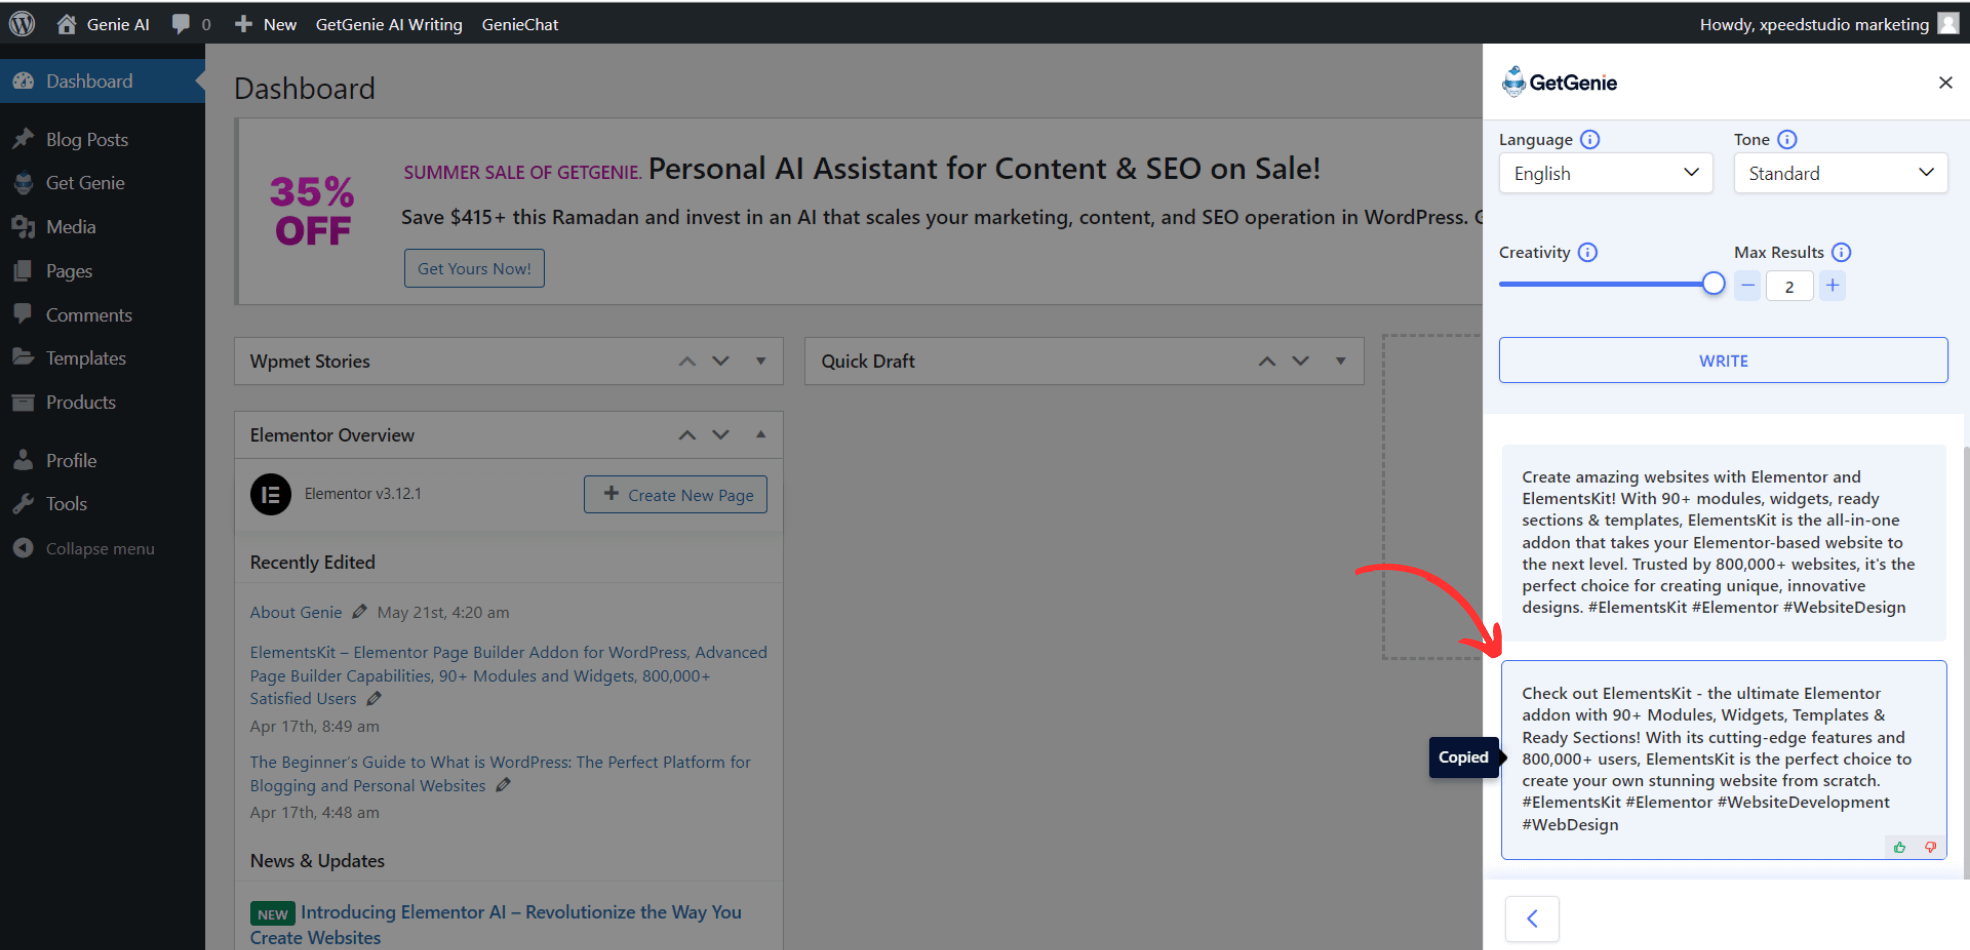Open Introducing Elementor AI news link
1970x950 pixels.
tap(496, 925)
